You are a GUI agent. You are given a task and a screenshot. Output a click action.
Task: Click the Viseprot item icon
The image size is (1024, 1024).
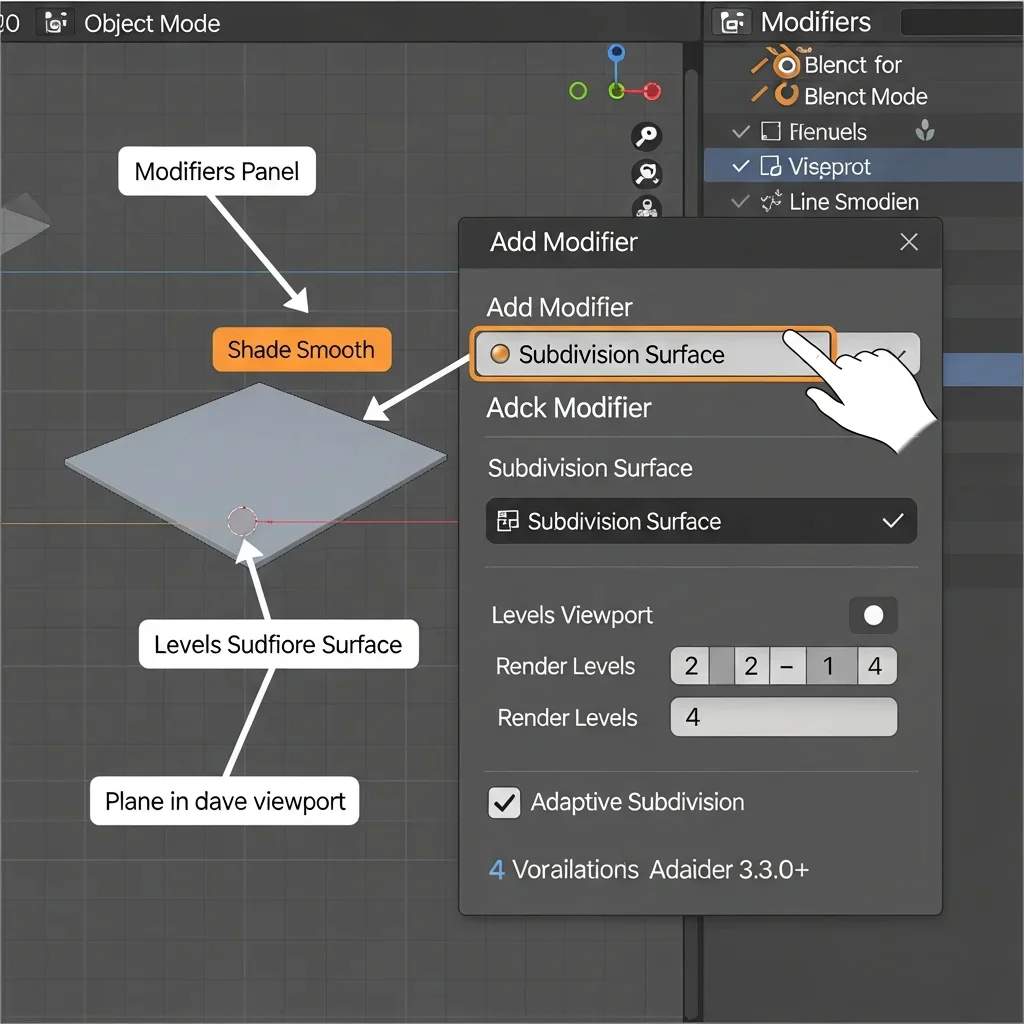[771, 167]
